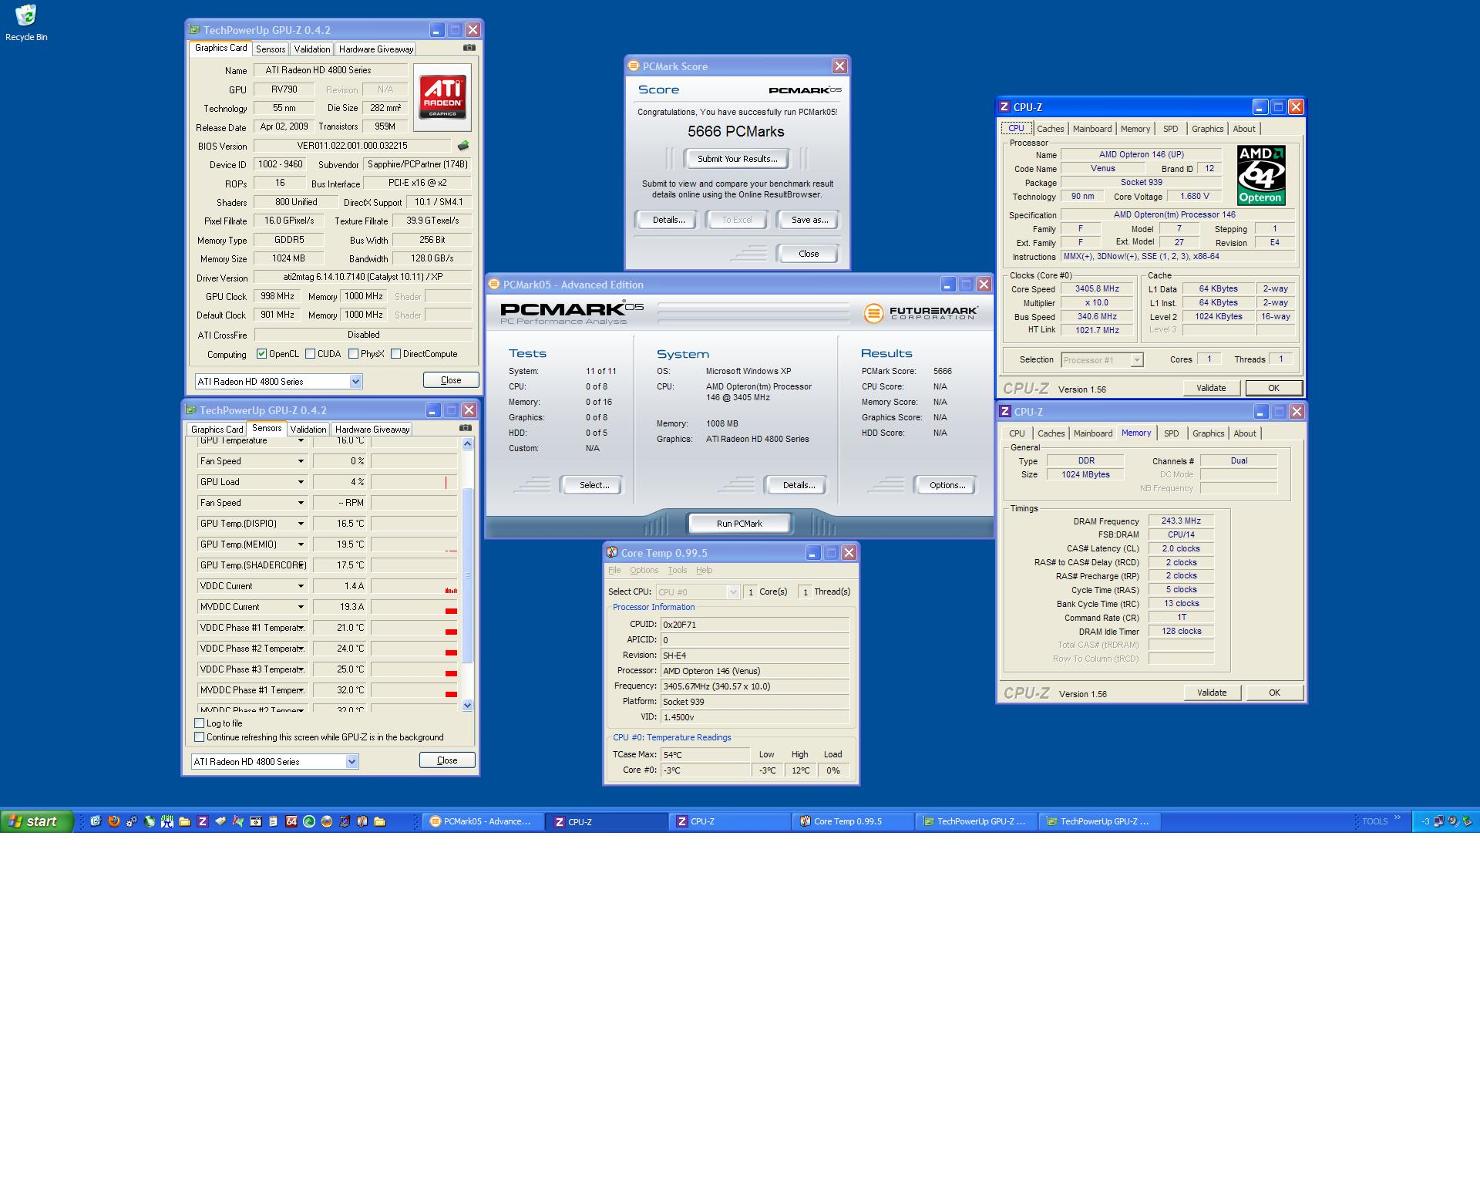Click Details... button in PCMark Score window
This screenshot has width=1480, height=1200.
(668, 220)
